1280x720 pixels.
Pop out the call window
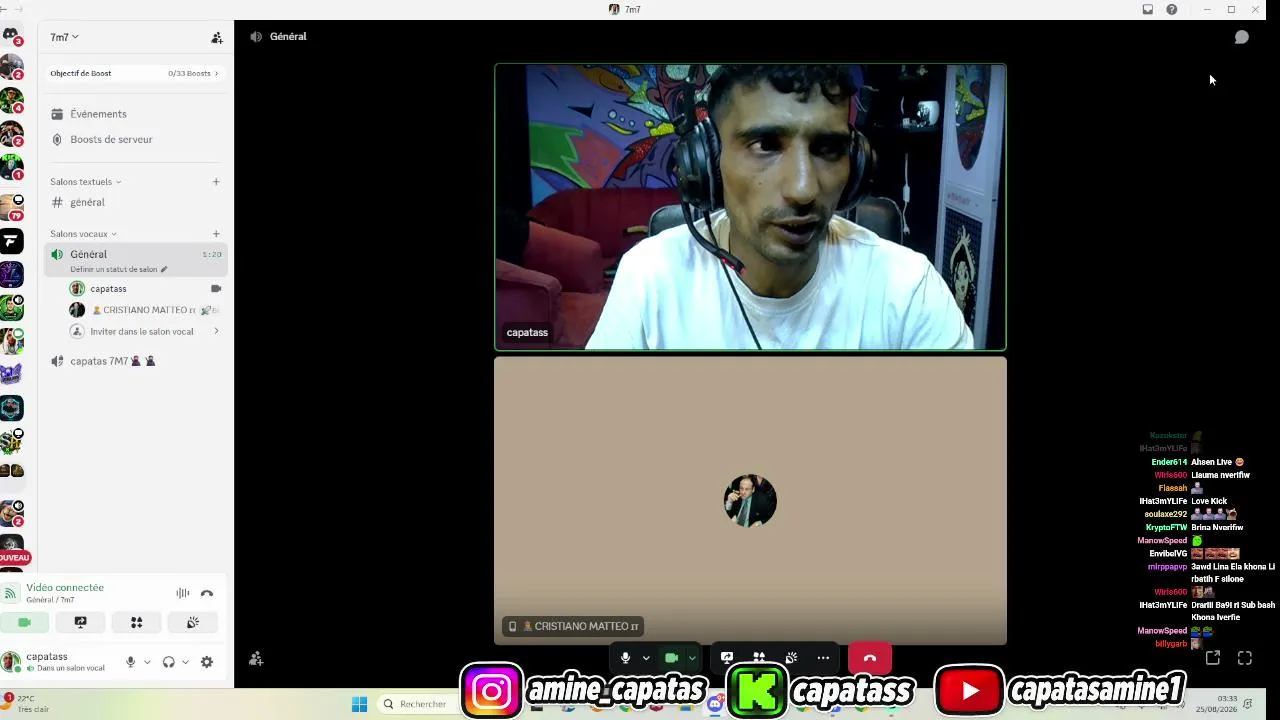pyautogui.click(x=1213, y=658)
